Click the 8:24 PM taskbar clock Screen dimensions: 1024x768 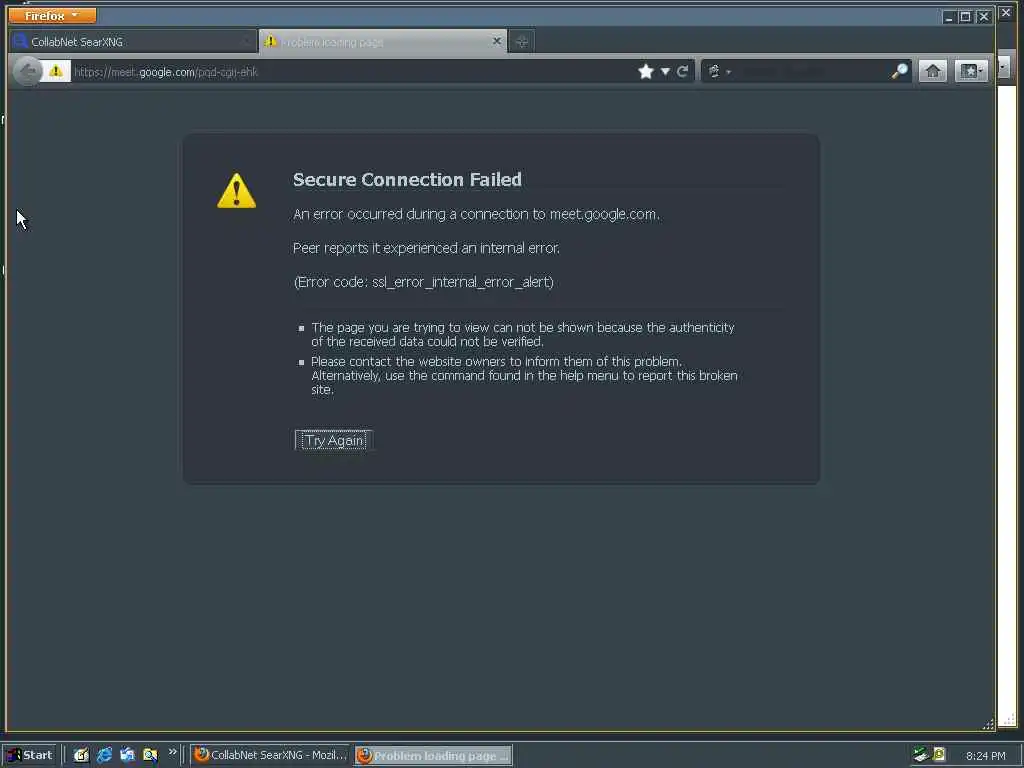(985, 756)
